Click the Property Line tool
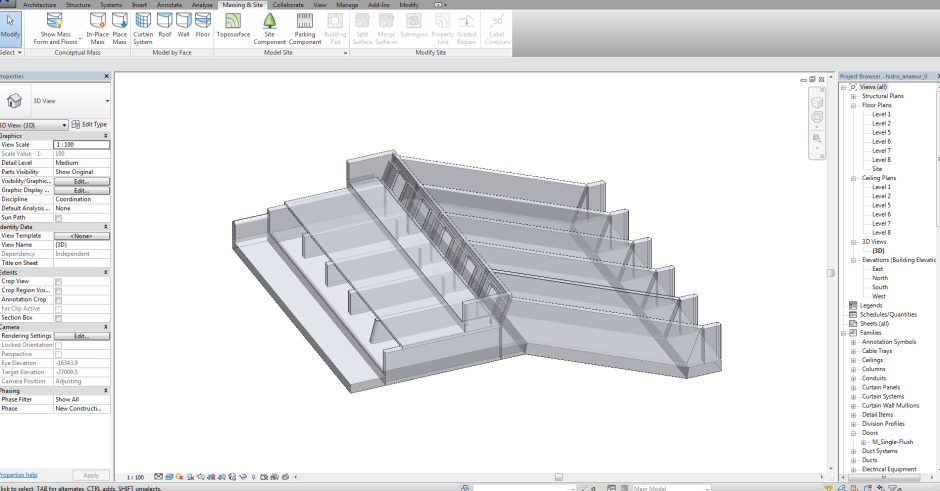Viewport: 940px width, 491px height. click(442, 28)
